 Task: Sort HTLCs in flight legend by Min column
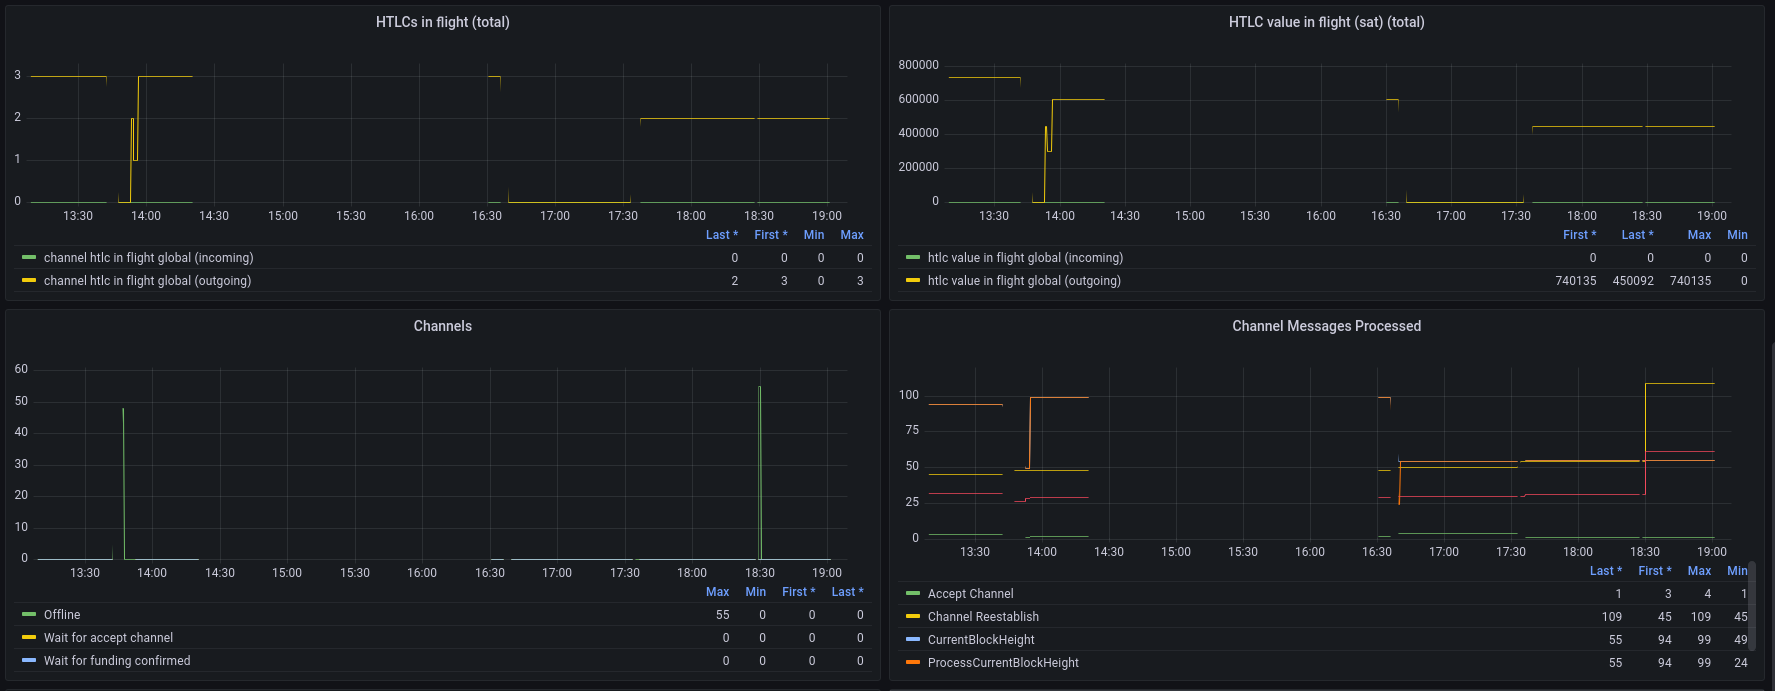point(814,235)
